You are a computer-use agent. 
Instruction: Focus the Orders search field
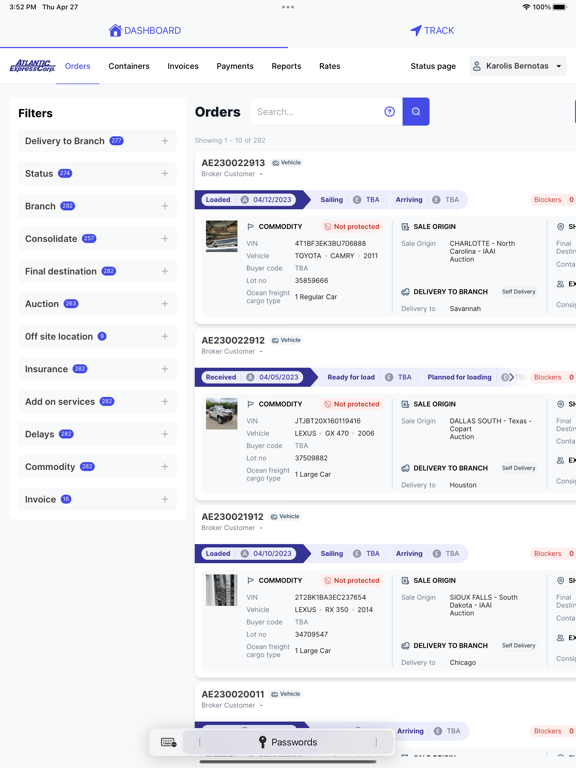pos(327,112)
